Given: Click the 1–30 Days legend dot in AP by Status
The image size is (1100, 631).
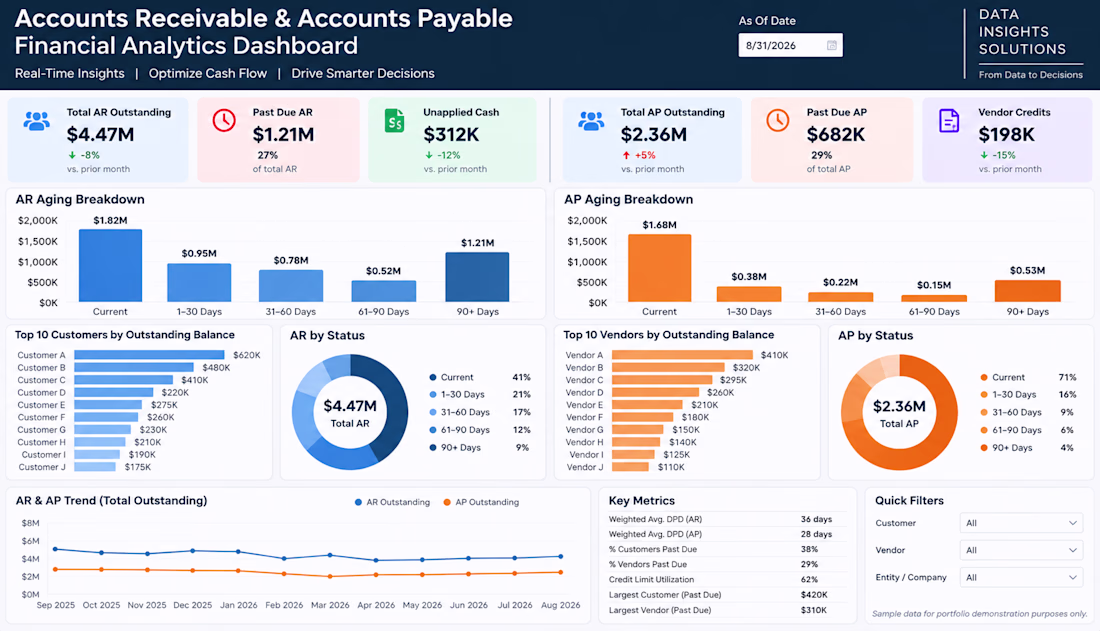Looking at the screenshot, I should coord(984,394).
